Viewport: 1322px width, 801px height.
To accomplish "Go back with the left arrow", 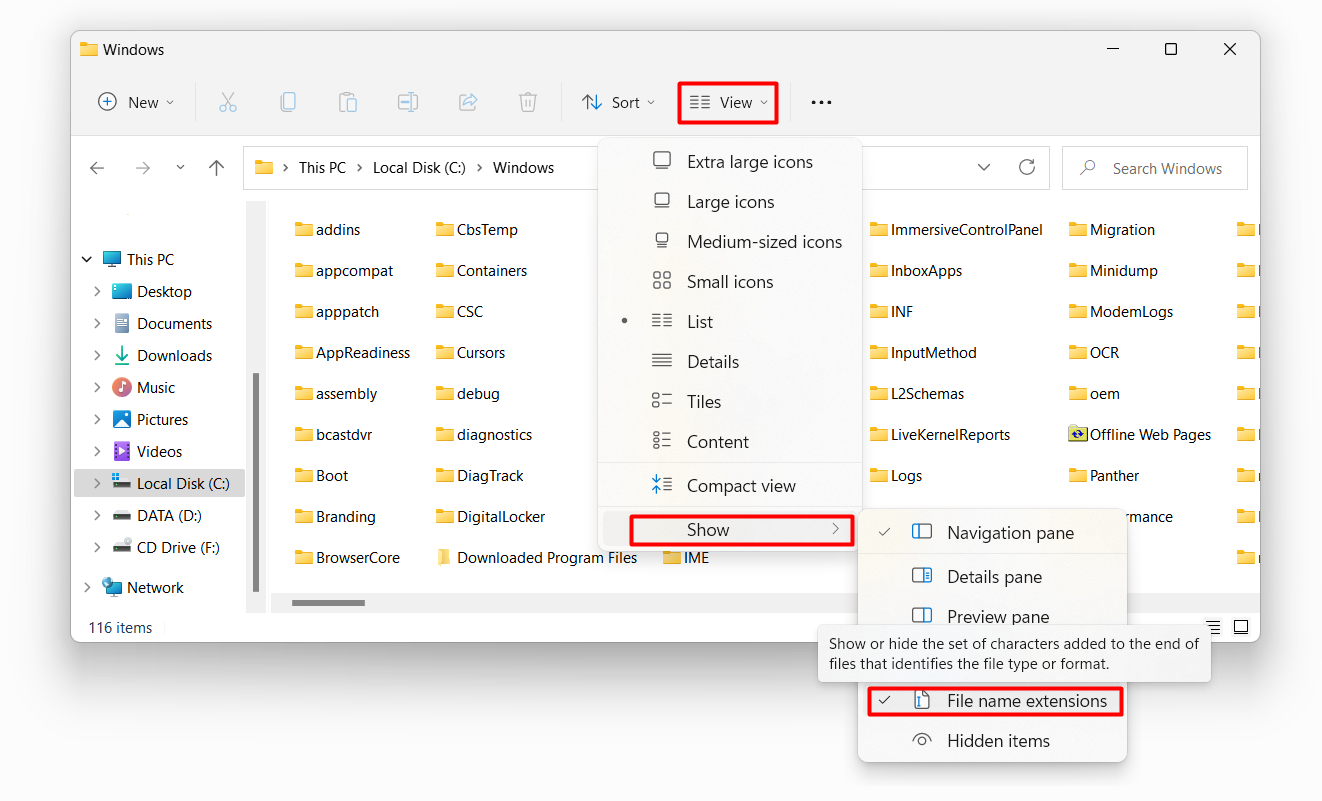I will [97, 168].
